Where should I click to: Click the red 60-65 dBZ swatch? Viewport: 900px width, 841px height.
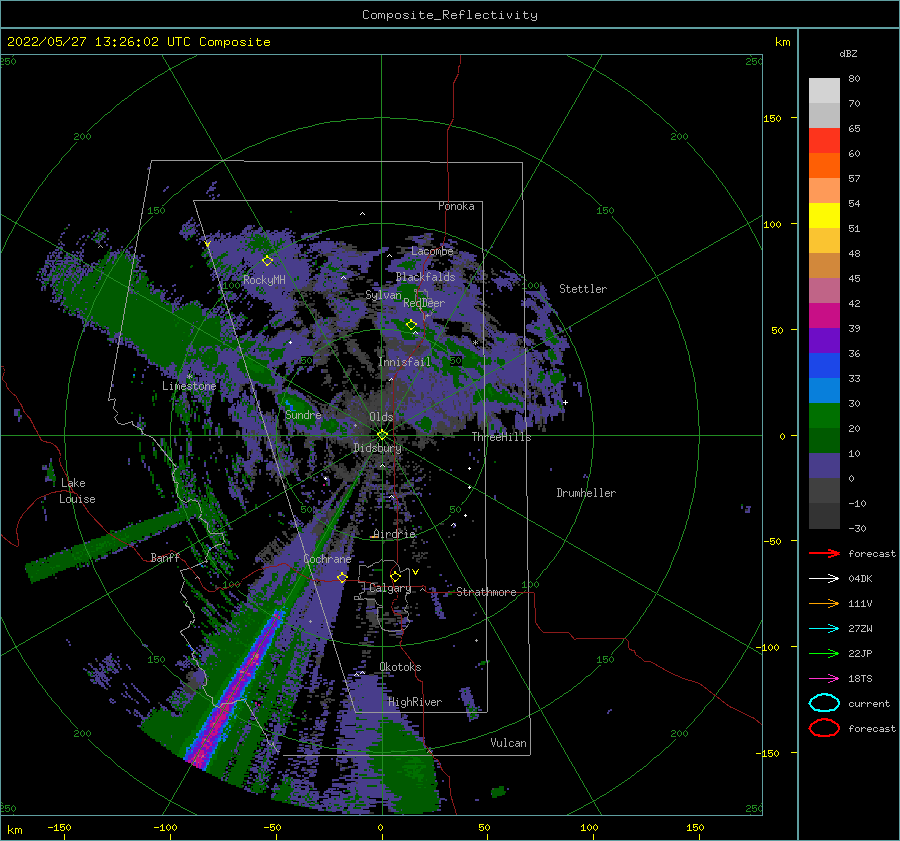(x=824, y=141)
